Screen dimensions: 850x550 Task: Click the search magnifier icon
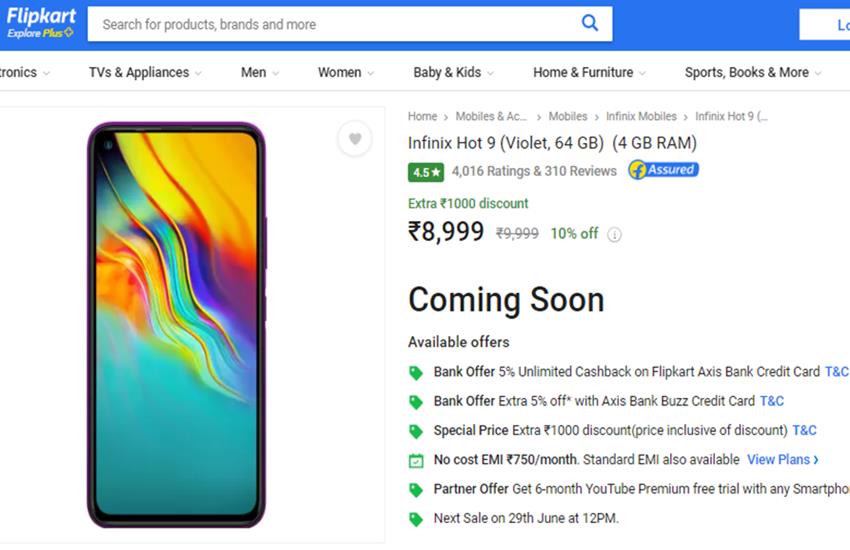pyautogui.click(x=590, y=23)
